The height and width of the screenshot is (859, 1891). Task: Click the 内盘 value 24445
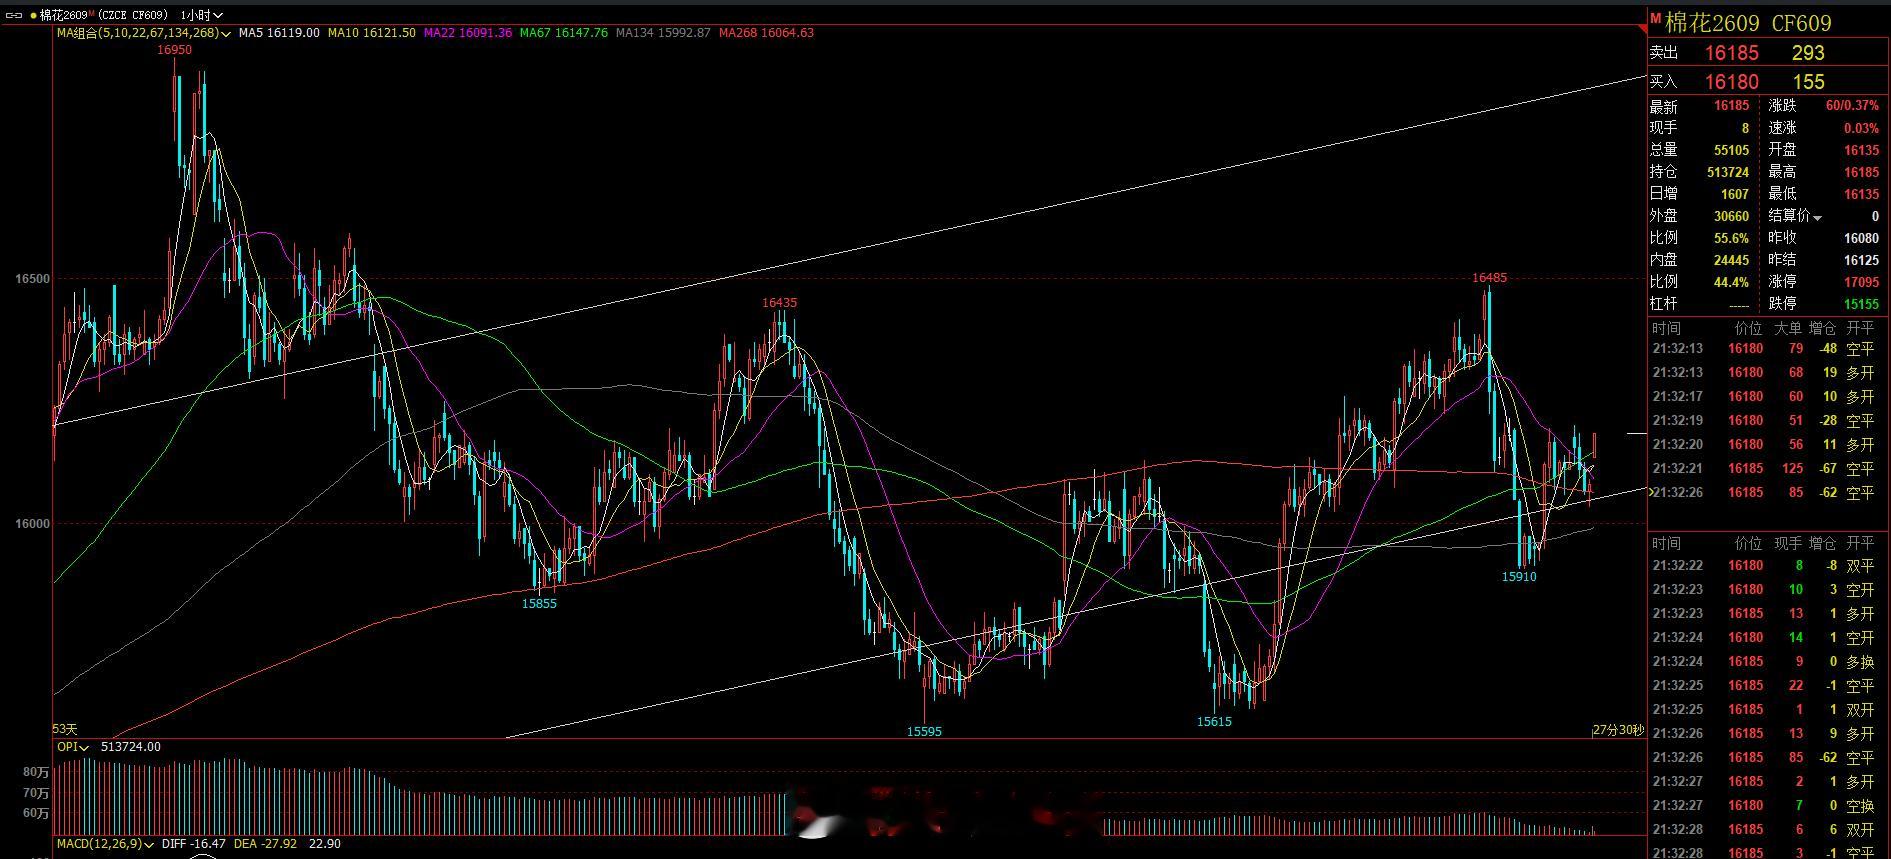[1731, 260]
